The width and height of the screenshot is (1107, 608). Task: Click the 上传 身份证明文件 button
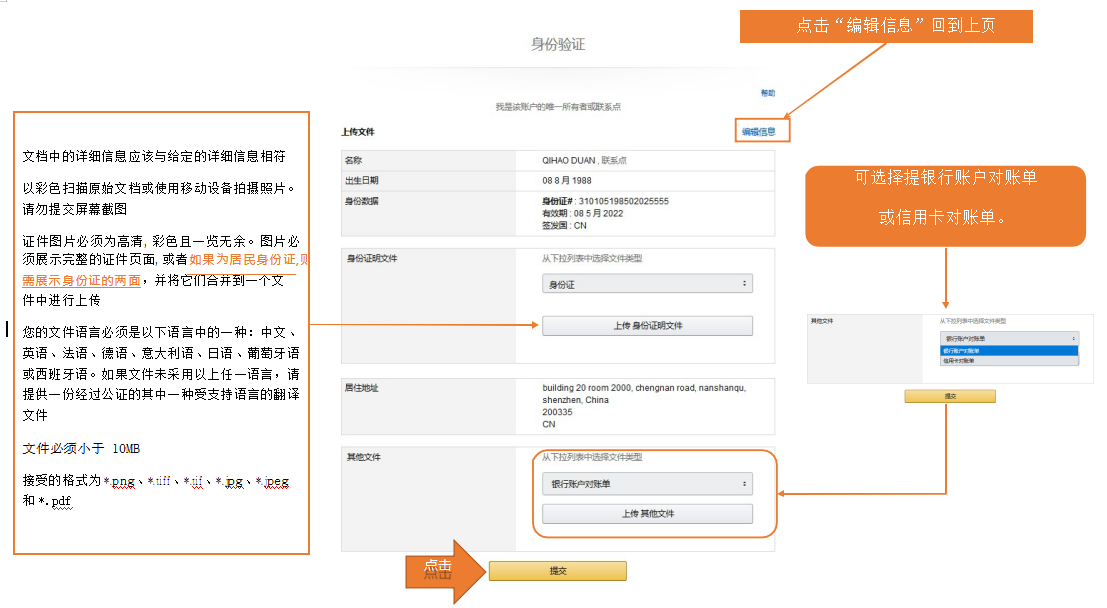point(648,325)
